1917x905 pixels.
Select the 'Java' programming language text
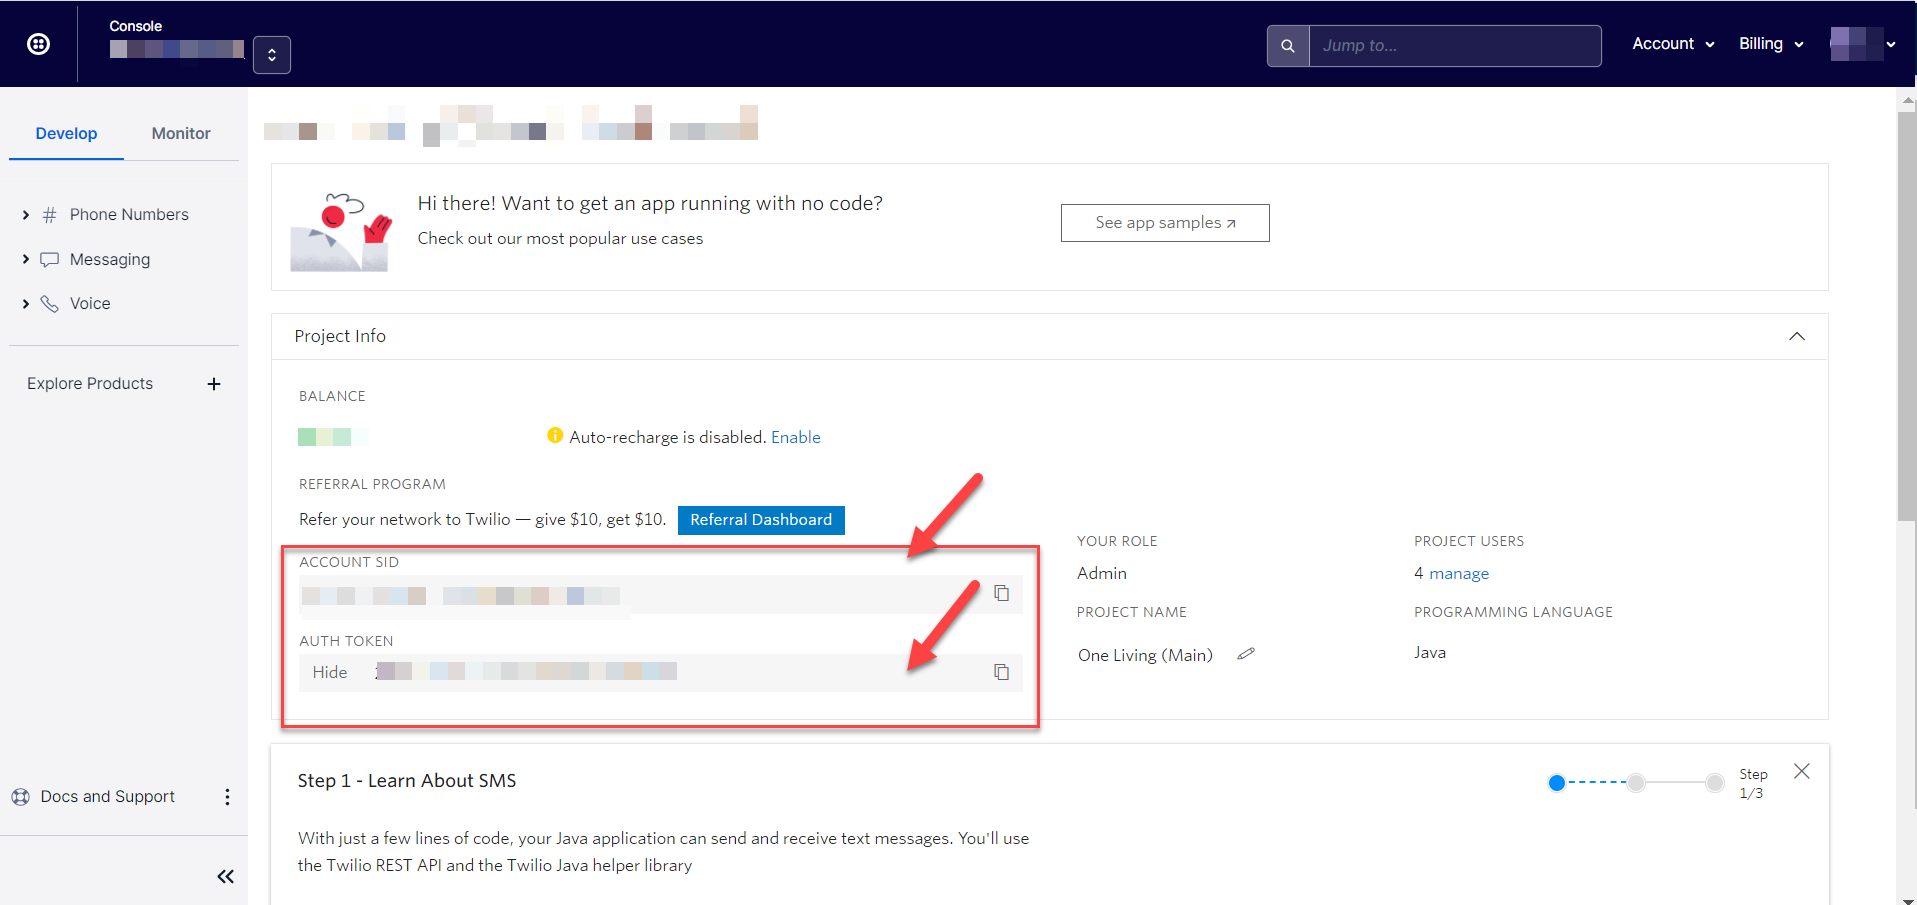pos(1430,653)
